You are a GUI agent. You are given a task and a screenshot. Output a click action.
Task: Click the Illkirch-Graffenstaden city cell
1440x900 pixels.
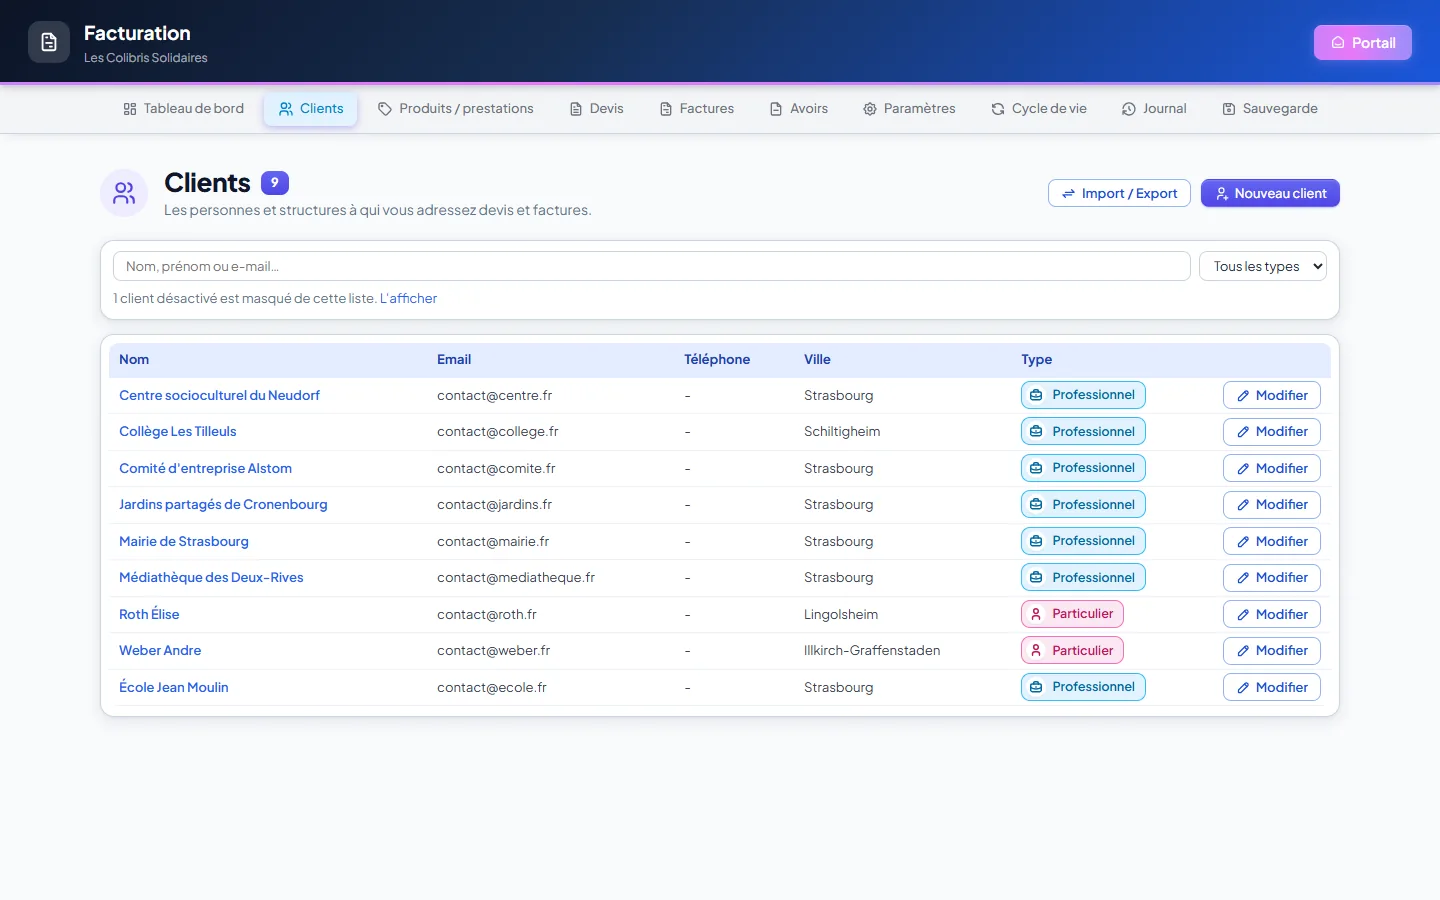pyautogui.click(x=872, y=651)
